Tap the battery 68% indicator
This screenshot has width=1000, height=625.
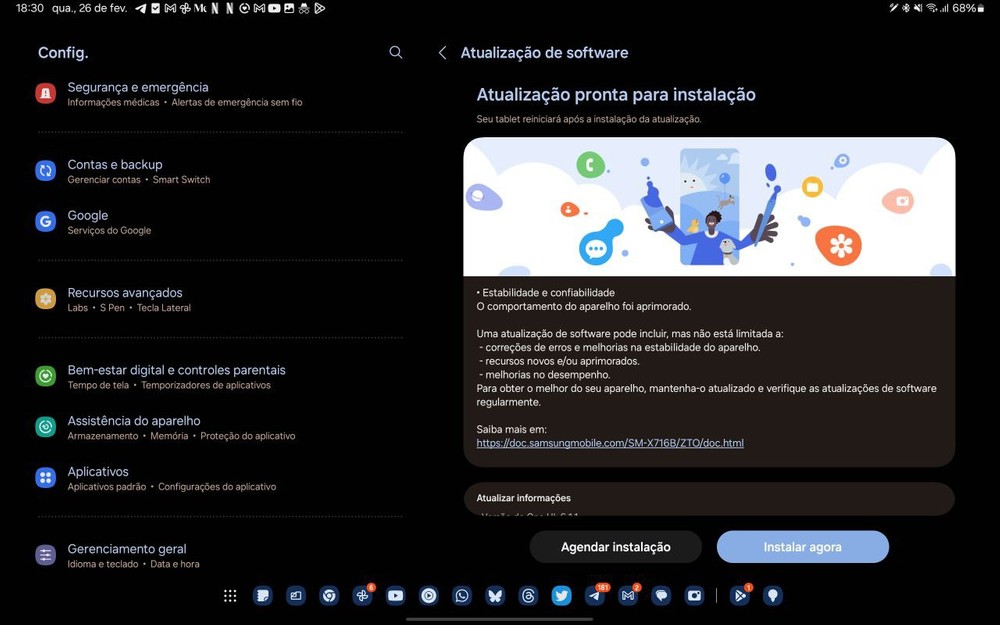[x=968, y=8]
